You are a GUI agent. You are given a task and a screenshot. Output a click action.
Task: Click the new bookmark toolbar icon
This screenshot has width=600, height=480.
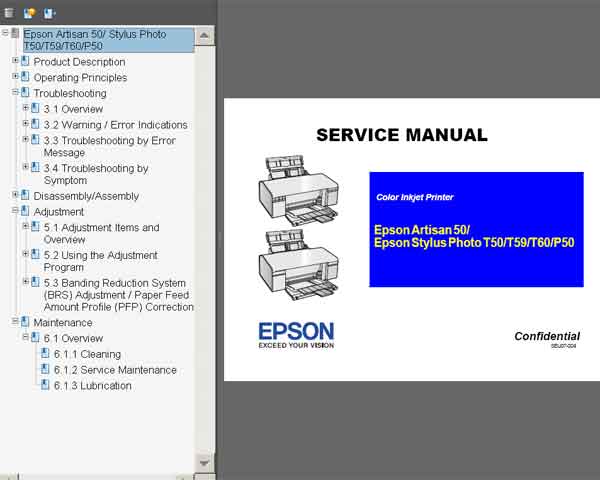29,13
